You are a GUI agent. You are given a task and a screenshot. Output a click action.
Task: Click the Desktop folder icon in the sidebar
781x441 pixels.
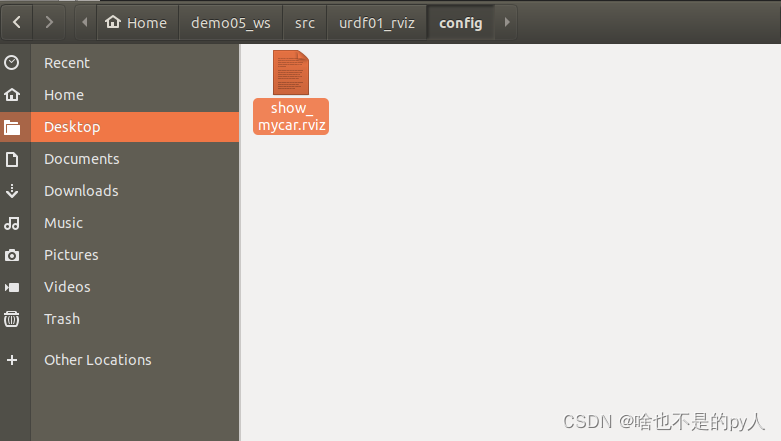(12, 128)
